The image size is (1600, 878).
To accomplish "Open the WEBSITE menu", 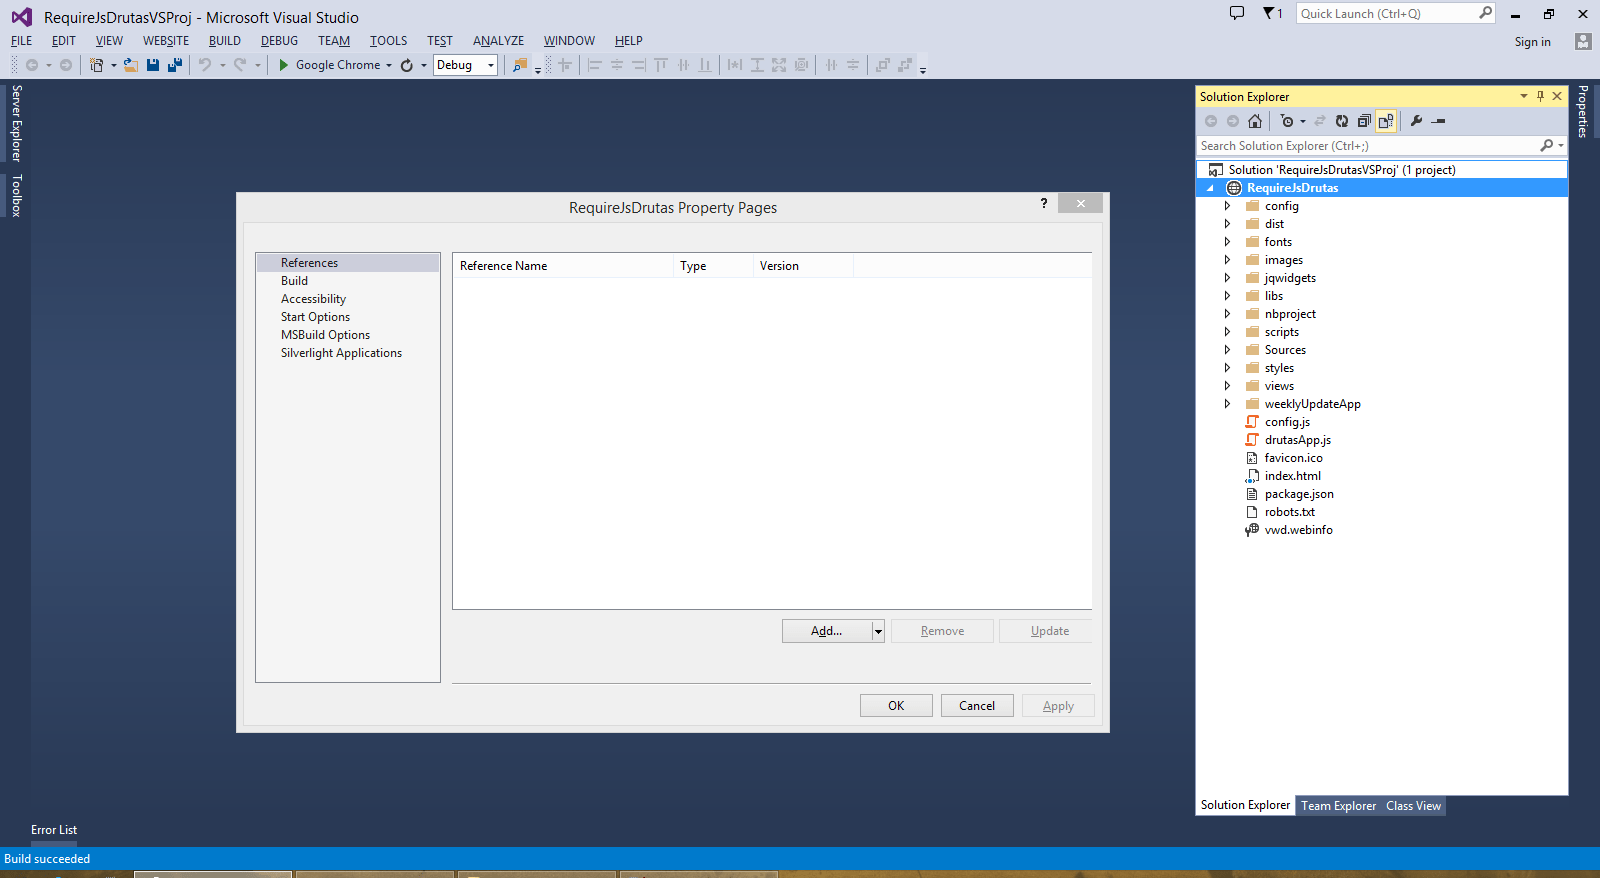I will (166, 41).
